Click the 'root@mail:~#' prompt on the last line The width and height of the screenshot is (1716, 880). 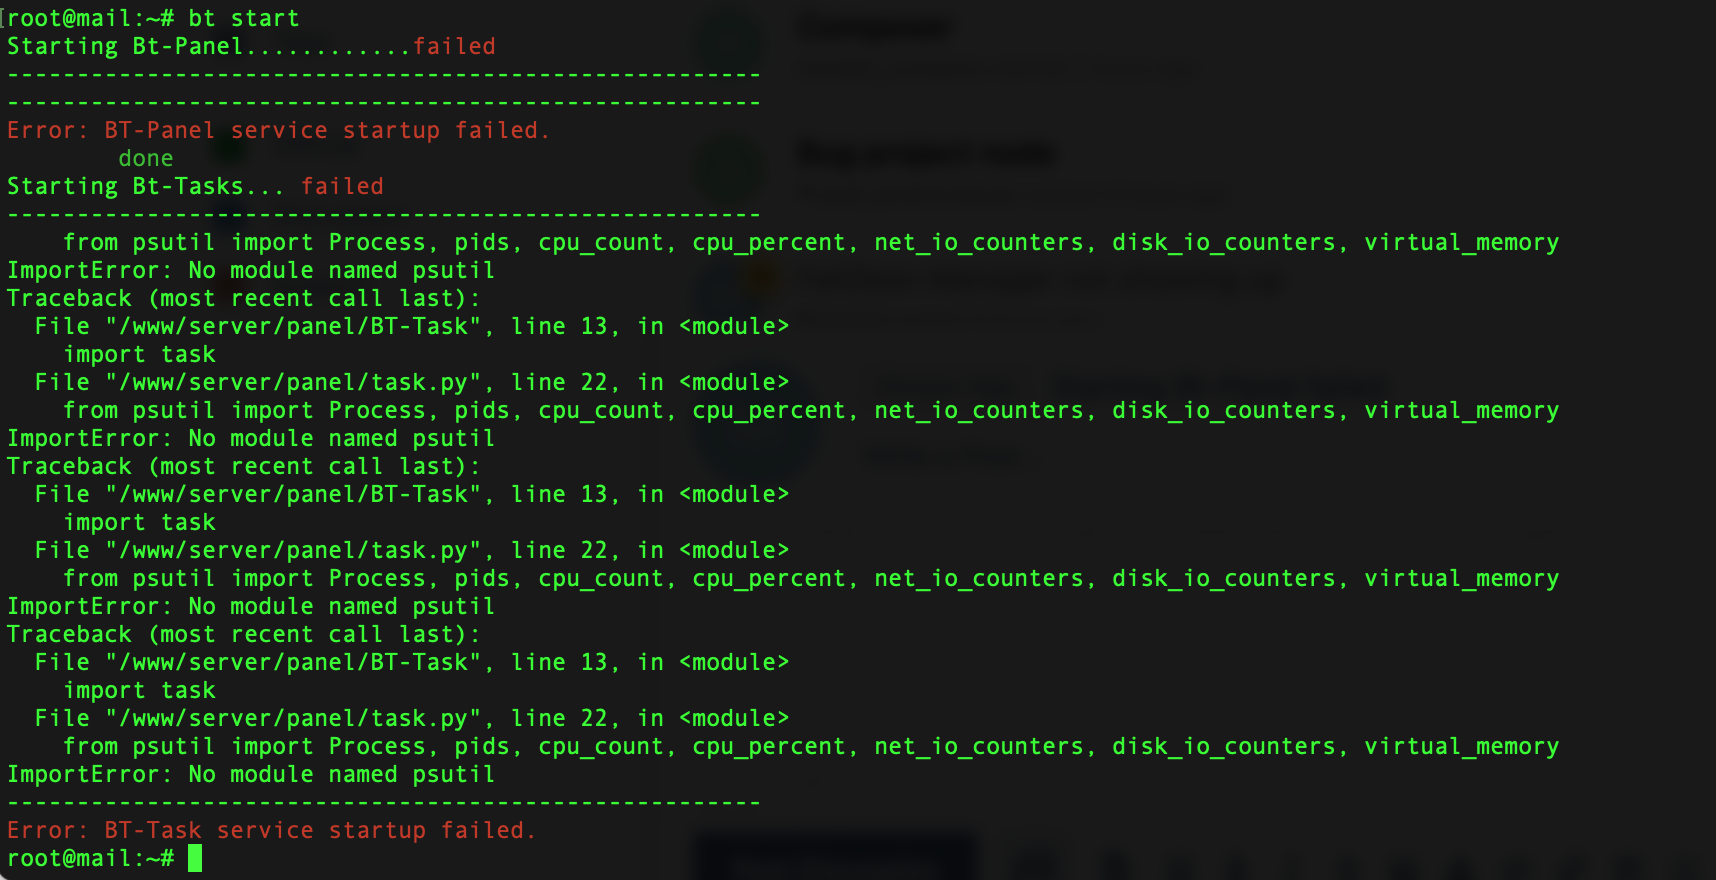pos(90,858)
